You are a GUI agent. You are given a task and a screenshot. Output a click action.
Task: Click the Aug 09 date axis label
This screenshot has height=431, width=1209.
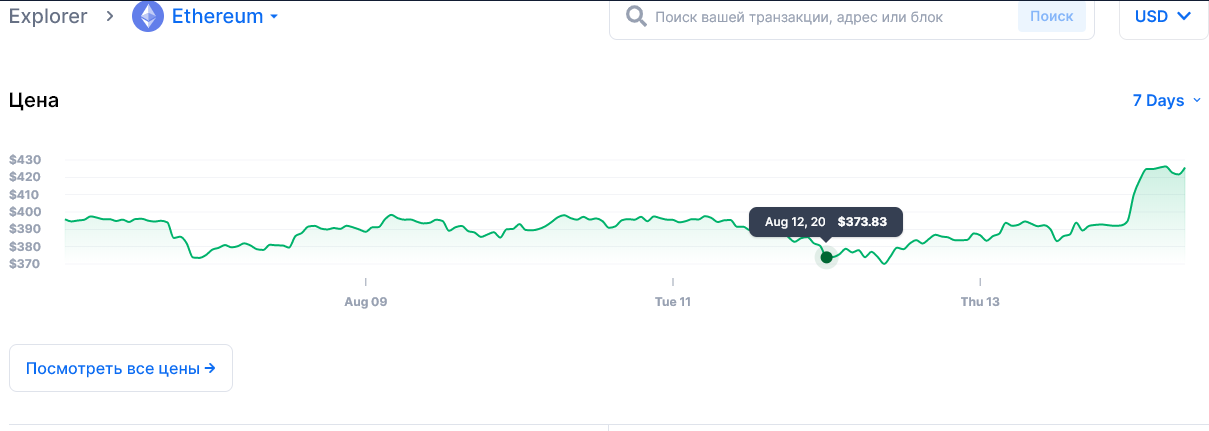pyautogui.click(x=365, y=301)
